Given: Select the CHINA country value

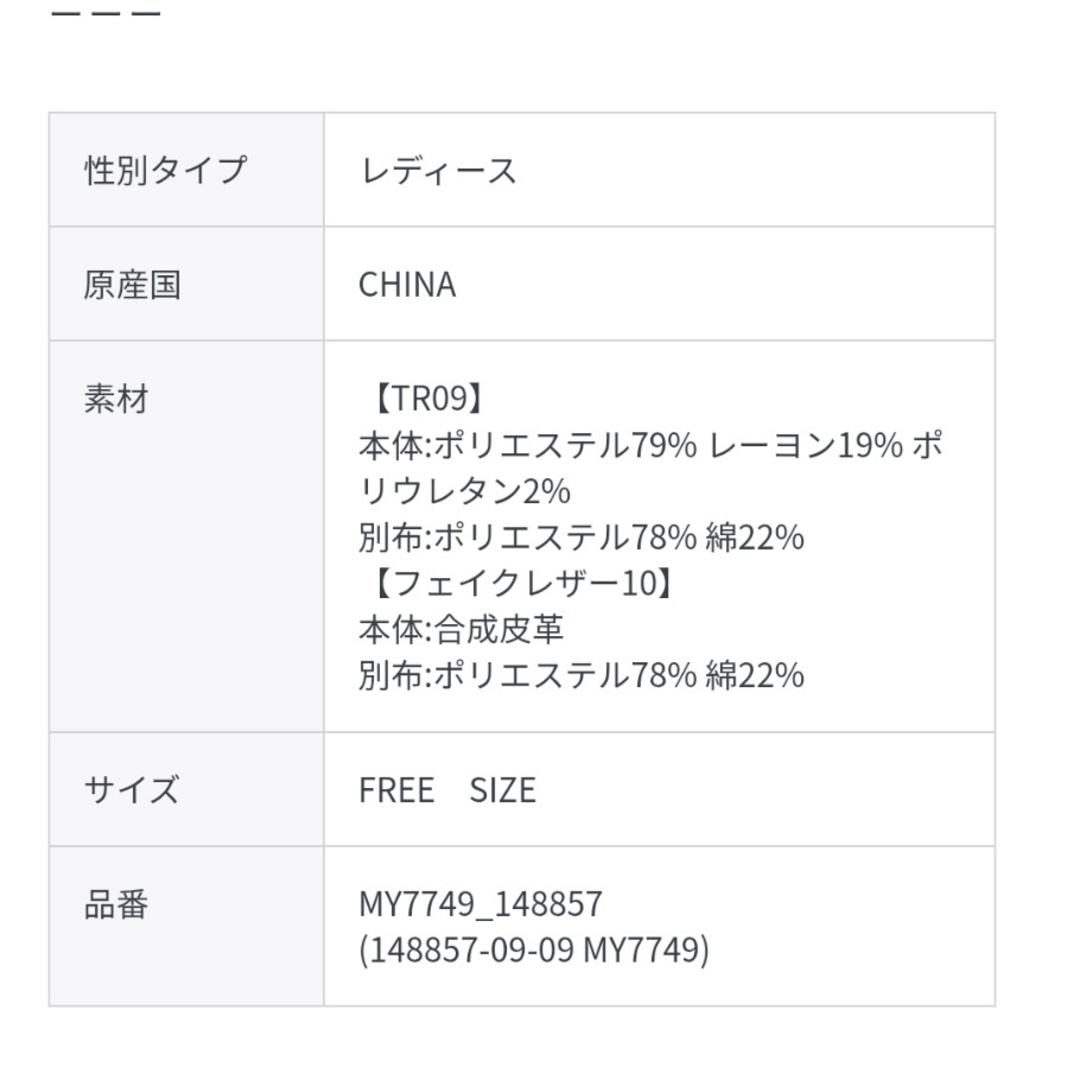Looking at the screenshot, I should pos(407,284).
